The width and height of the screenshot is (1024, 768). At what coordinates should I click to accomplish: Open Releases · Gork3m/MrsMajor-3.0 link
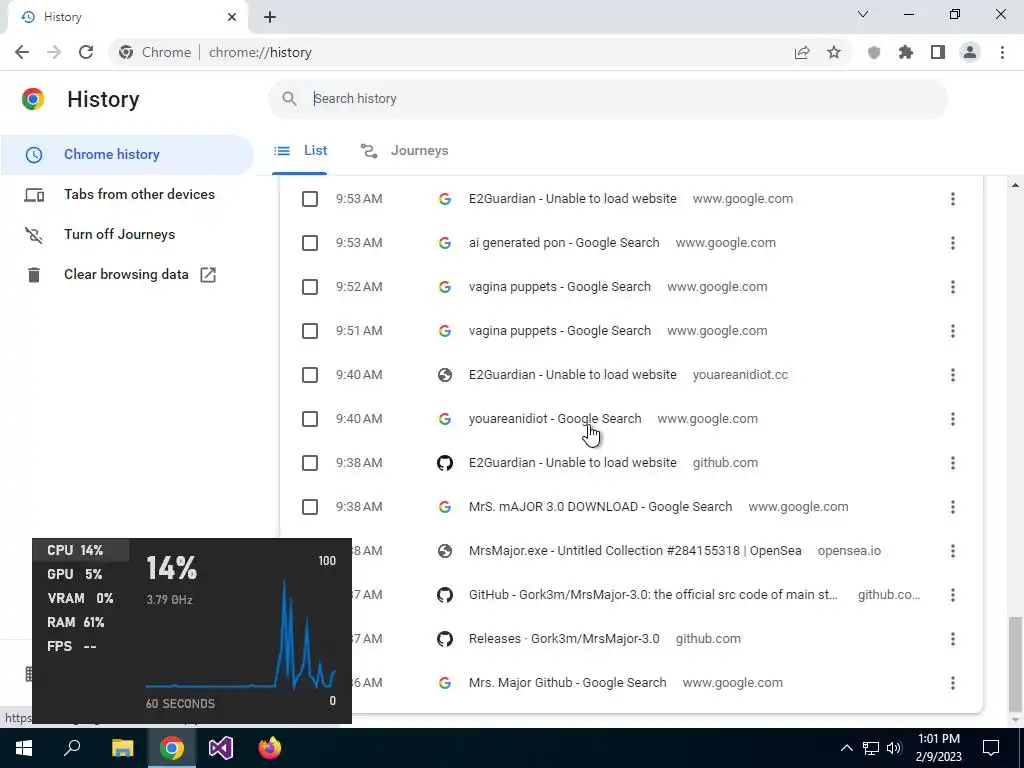tap(564, 639)
